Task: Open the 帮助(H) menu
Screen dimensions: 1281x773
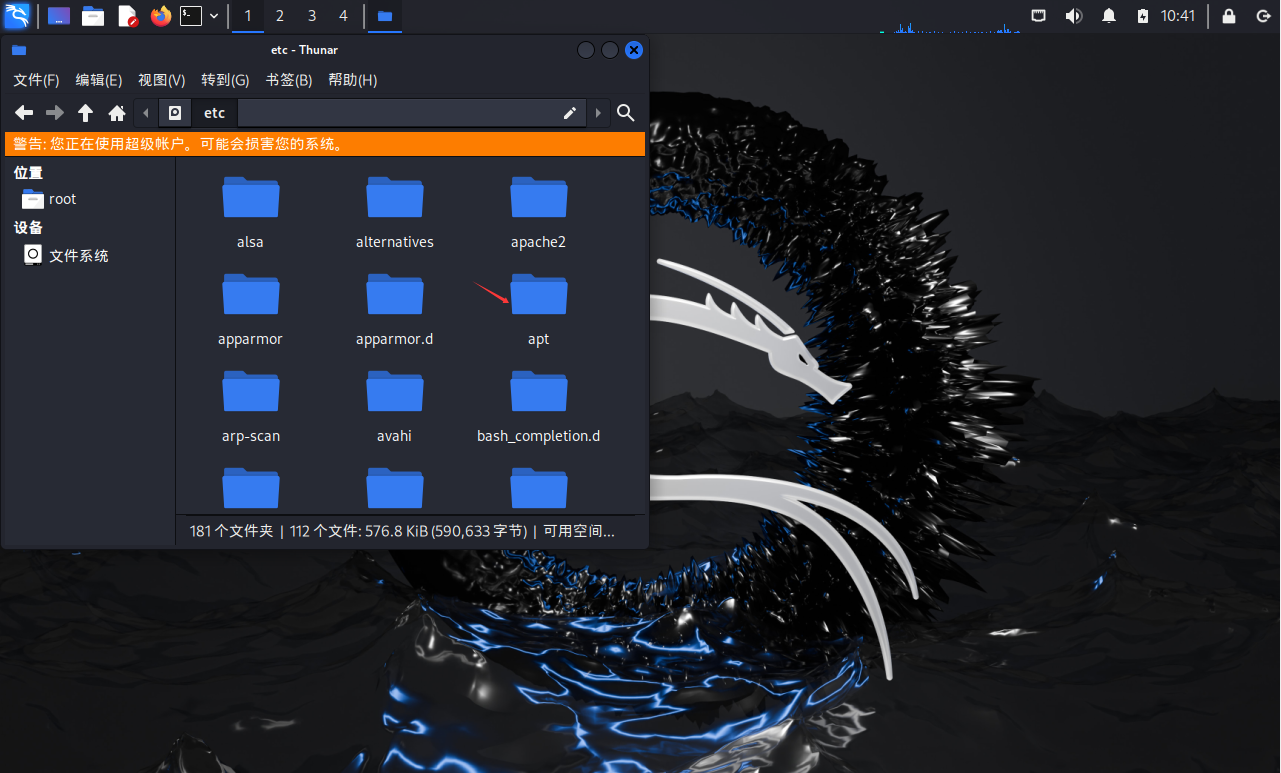Action: point(353,80)
